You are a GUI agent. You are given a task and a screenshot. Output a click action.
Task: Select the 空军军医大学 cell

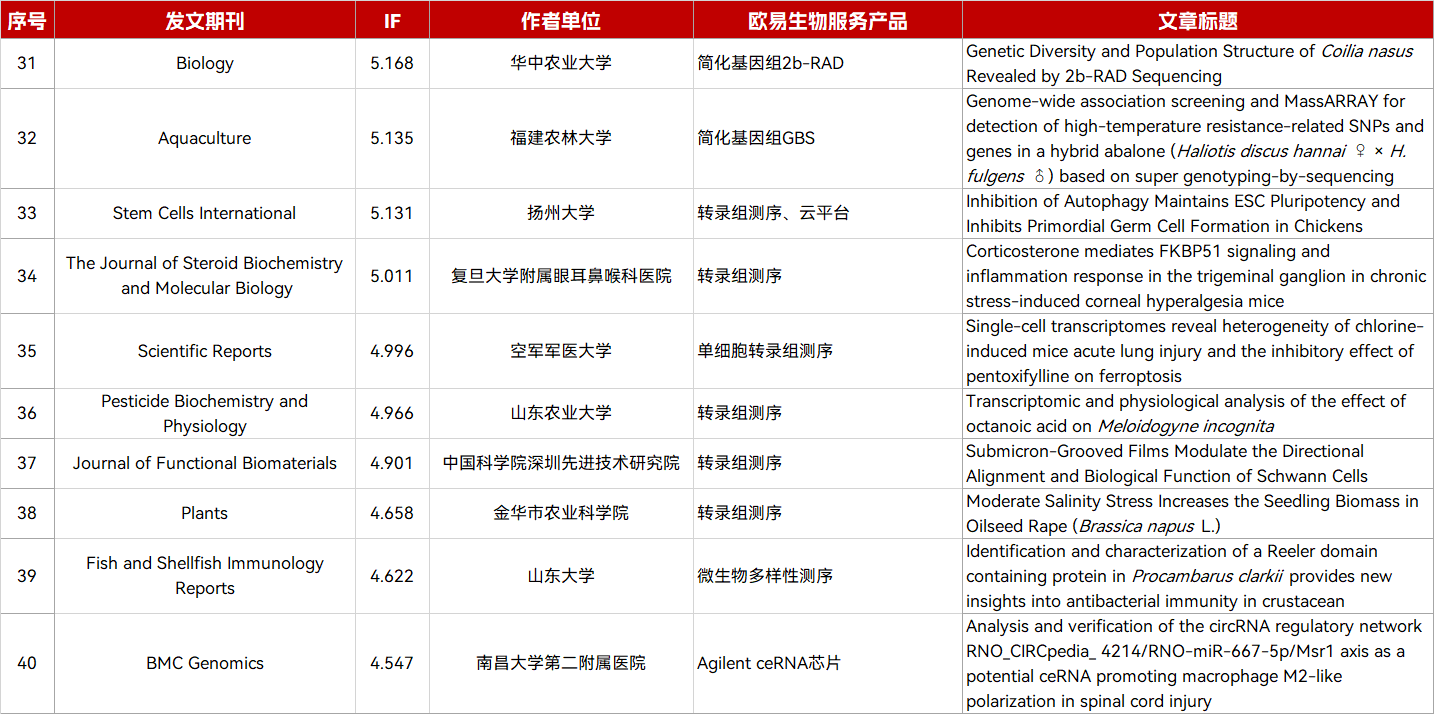(561, 351)
